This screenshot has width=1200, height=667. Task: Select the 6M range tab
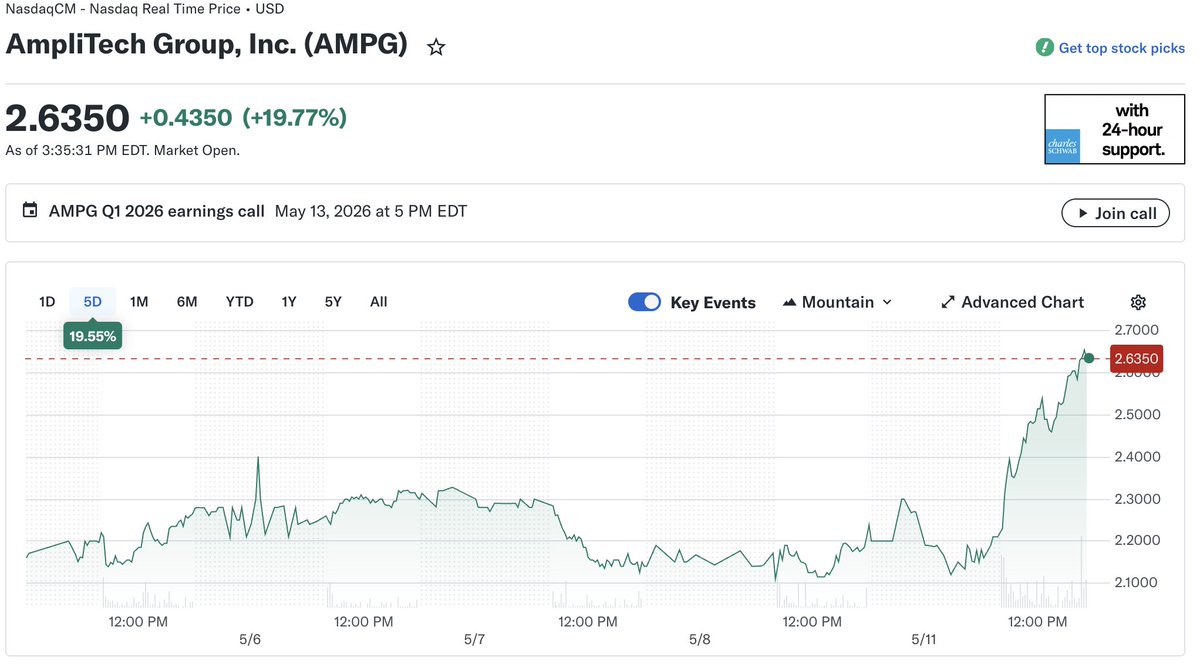[187, 302]
